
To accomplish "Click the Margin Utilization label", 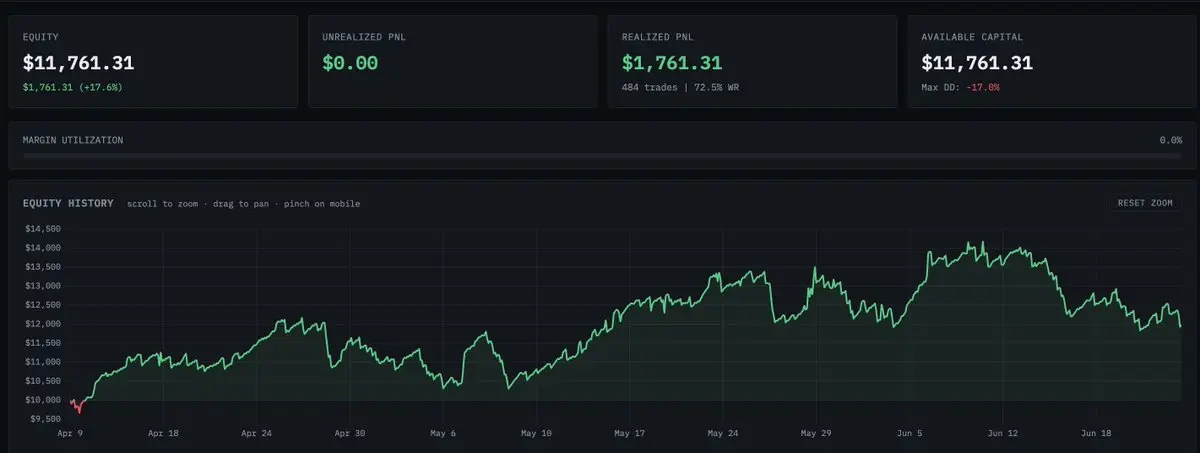I will 73,140.
